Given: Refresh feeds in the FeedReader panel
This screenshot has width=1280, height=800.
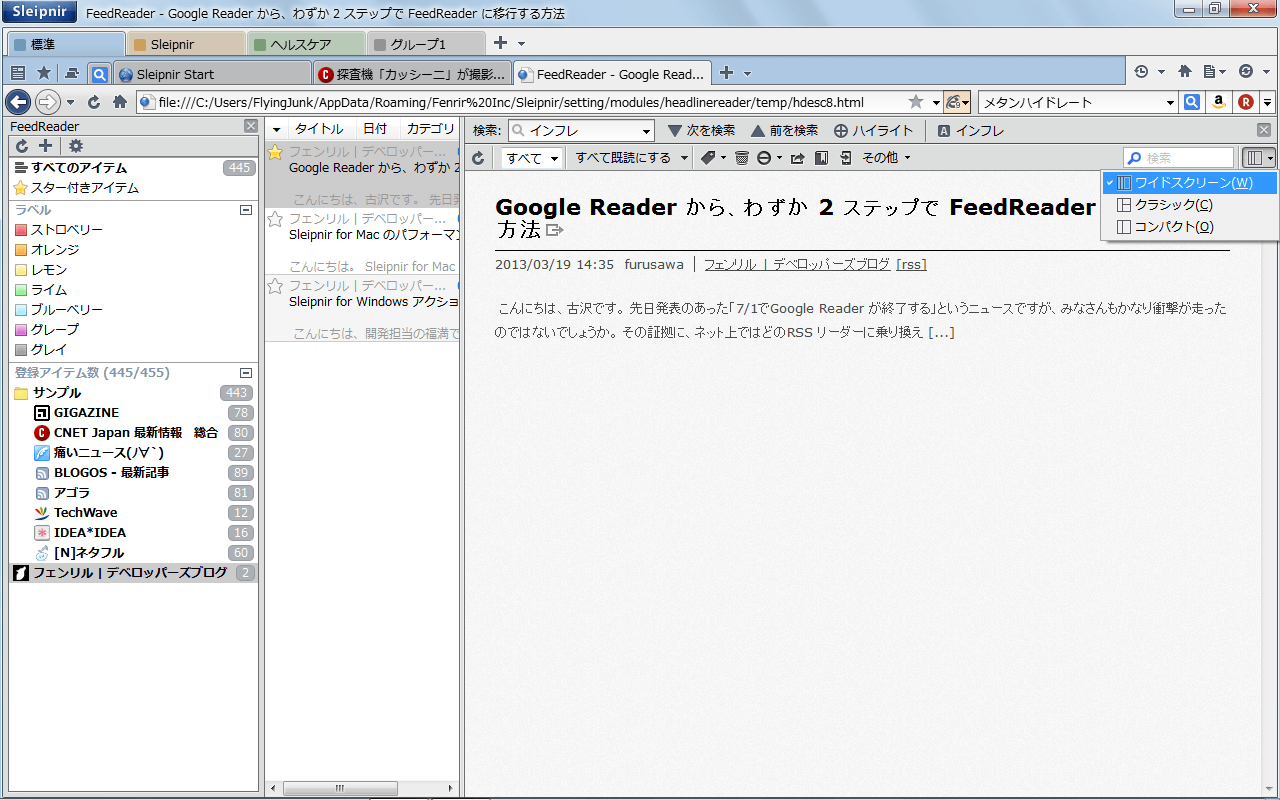Looking at the screenshot, I should click(22, 146).
